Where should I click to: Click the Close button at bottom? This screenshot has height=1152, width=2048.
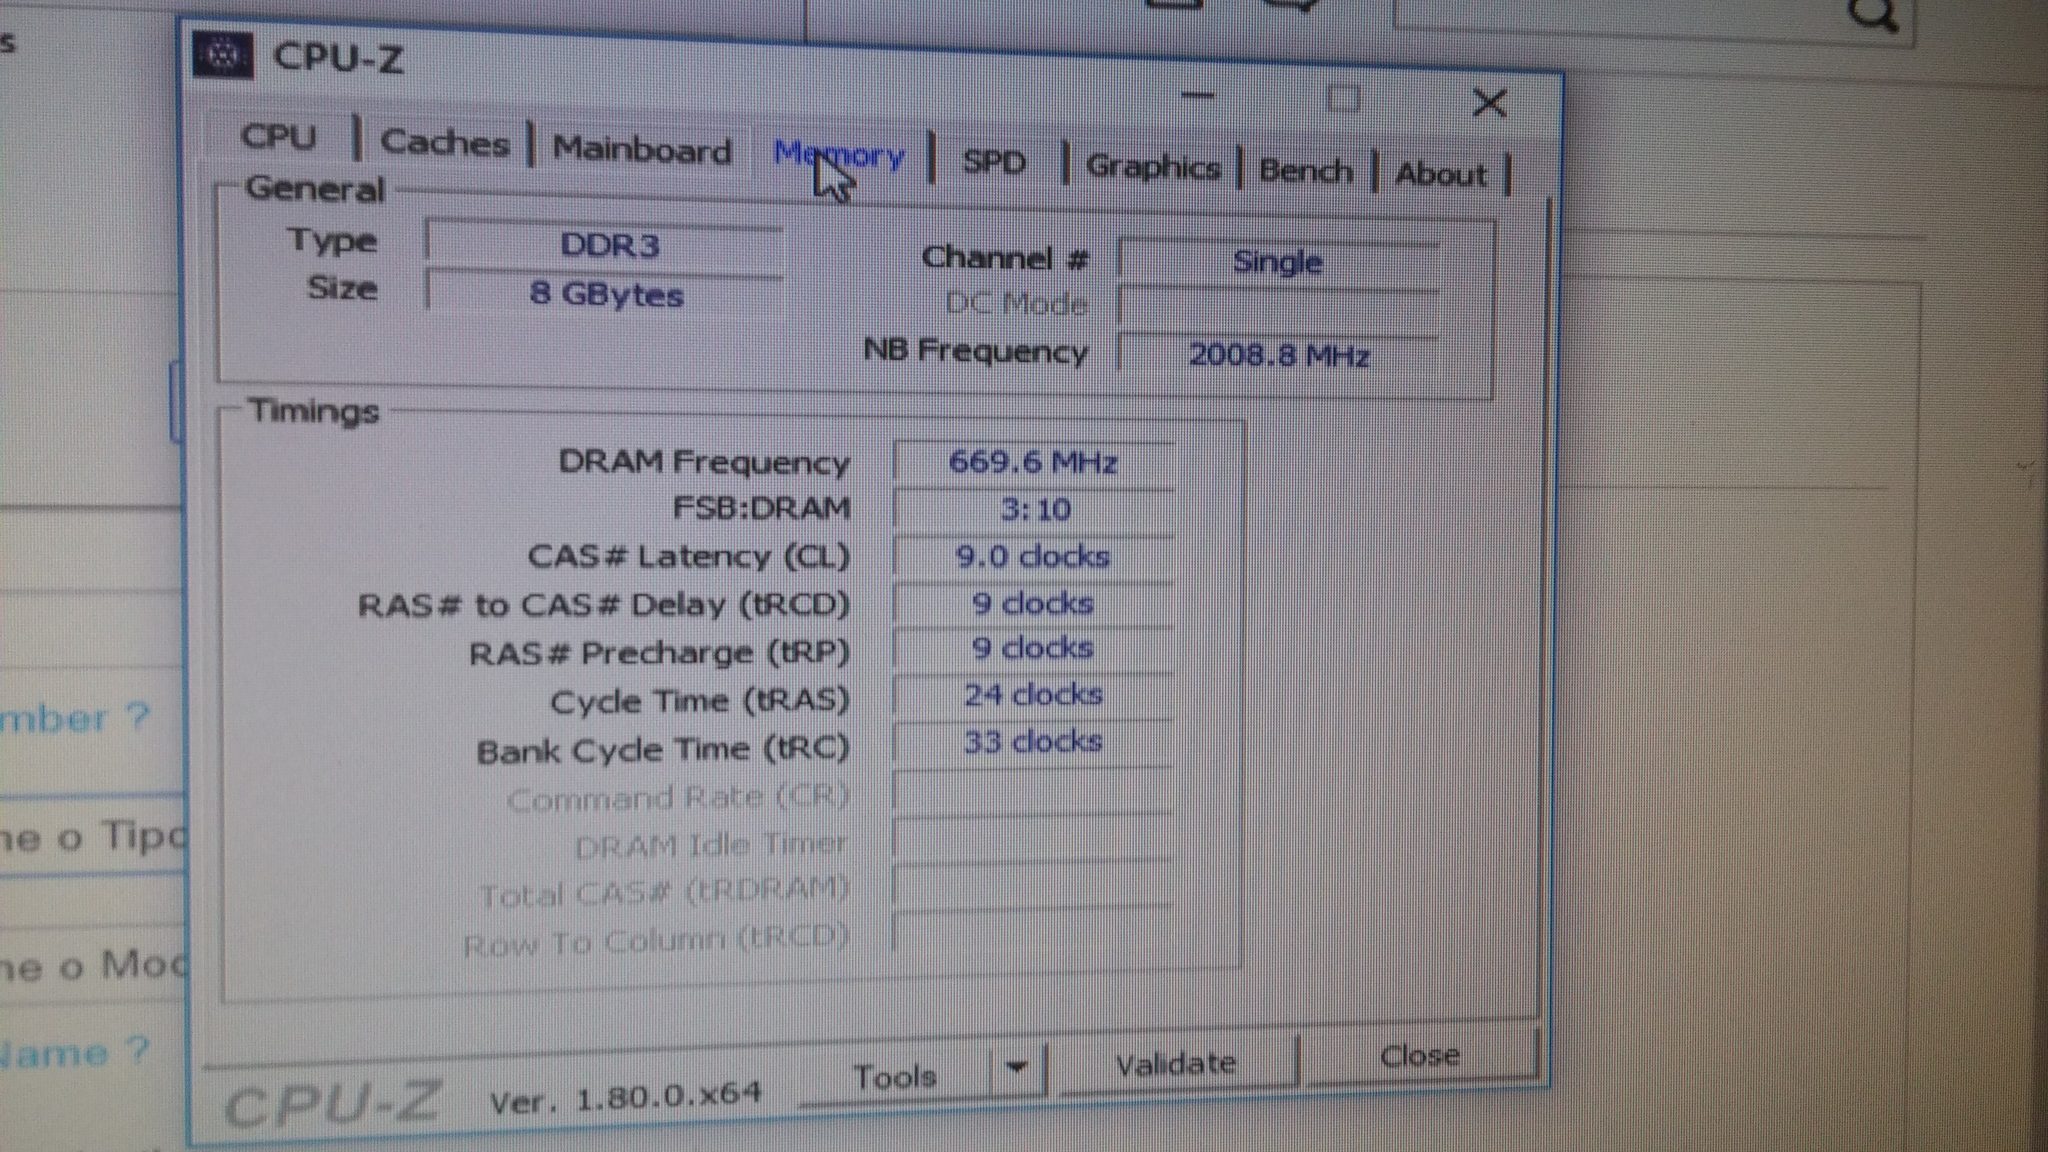[x=1420, y=1056]
